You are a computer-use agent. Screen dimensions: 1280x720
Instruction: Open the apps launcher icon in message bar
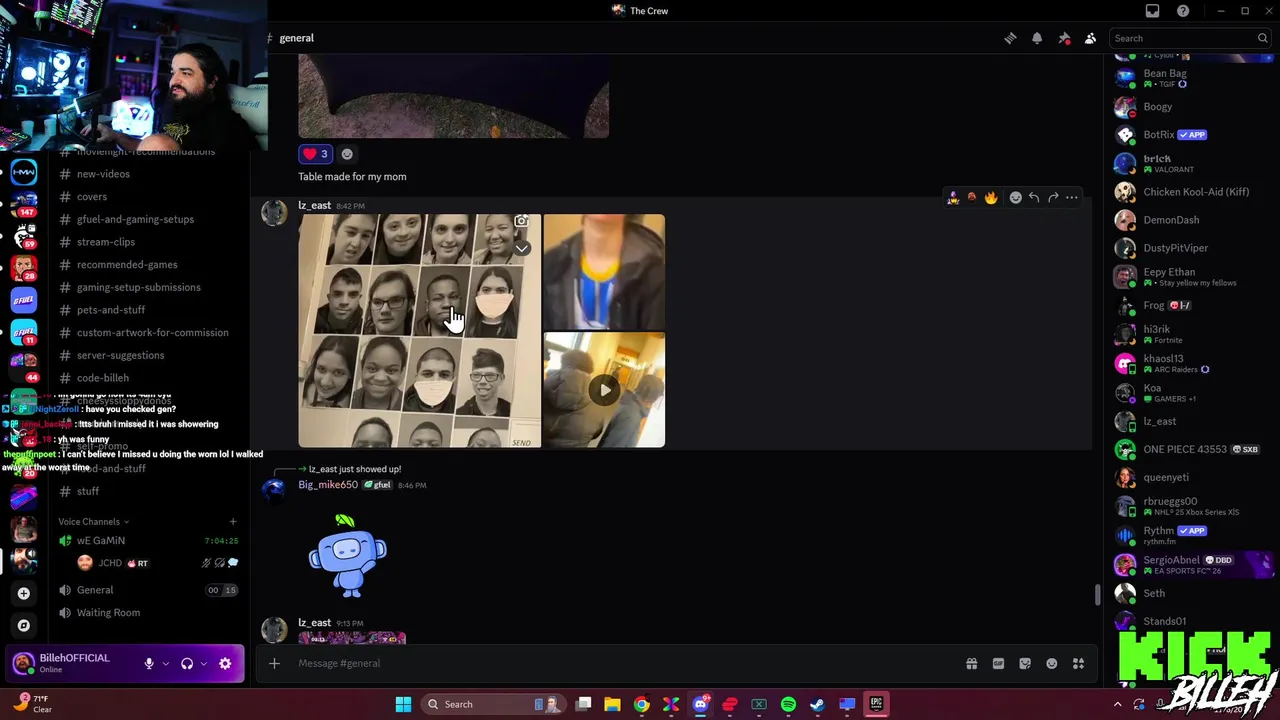[1078, 663]
